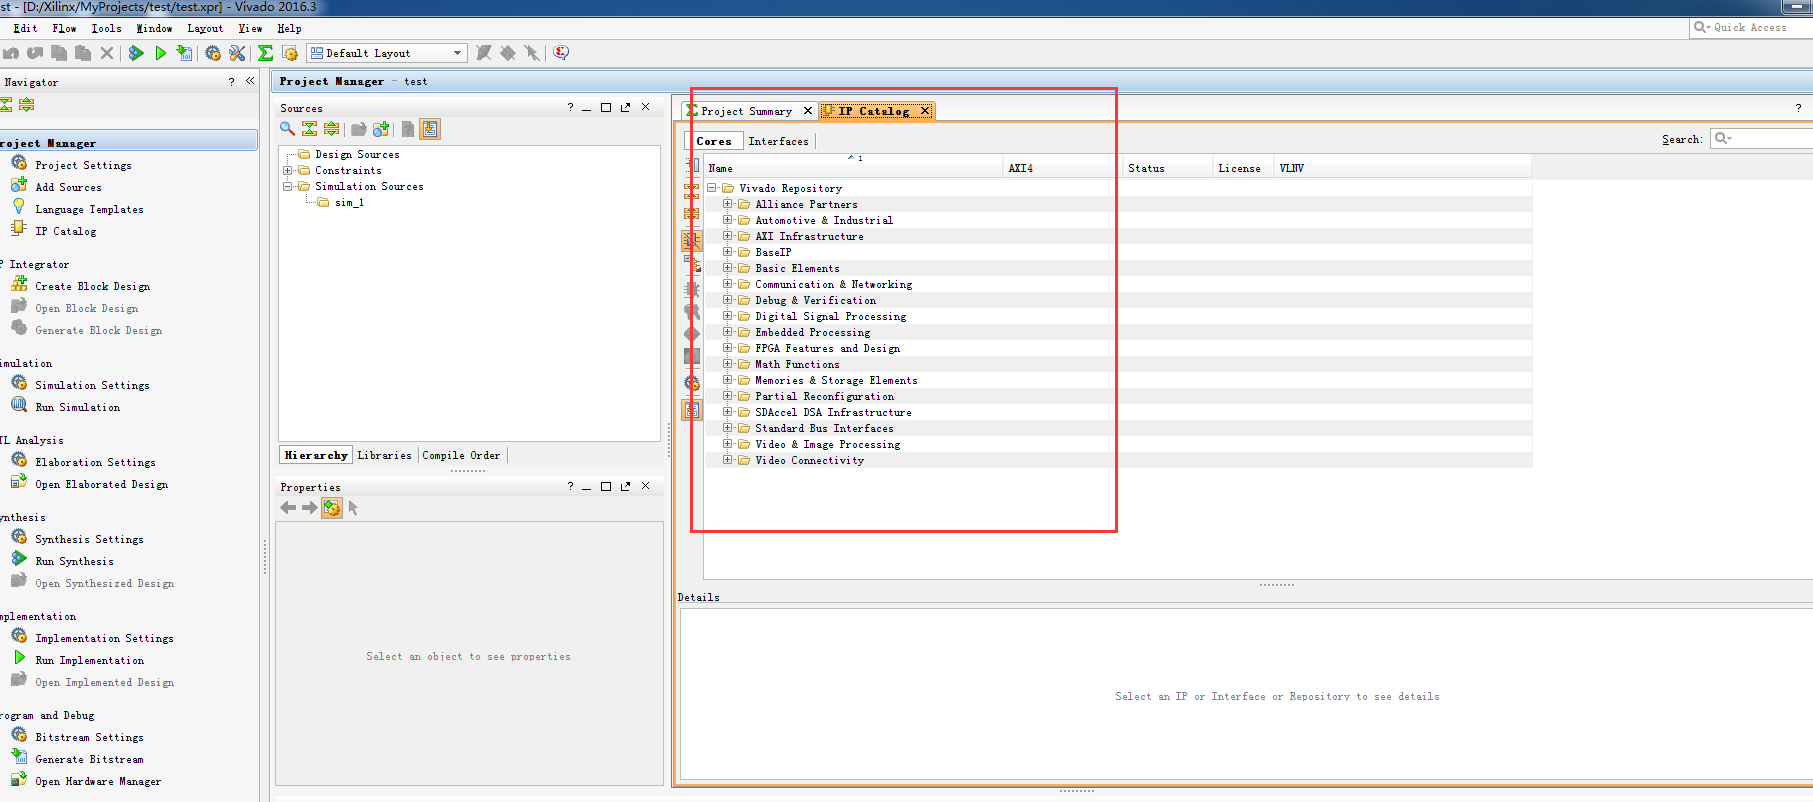Viewport: 1813px width, 802px height.
Task: Click the float-window icon in Sources panel header
Action: (625, 107)
